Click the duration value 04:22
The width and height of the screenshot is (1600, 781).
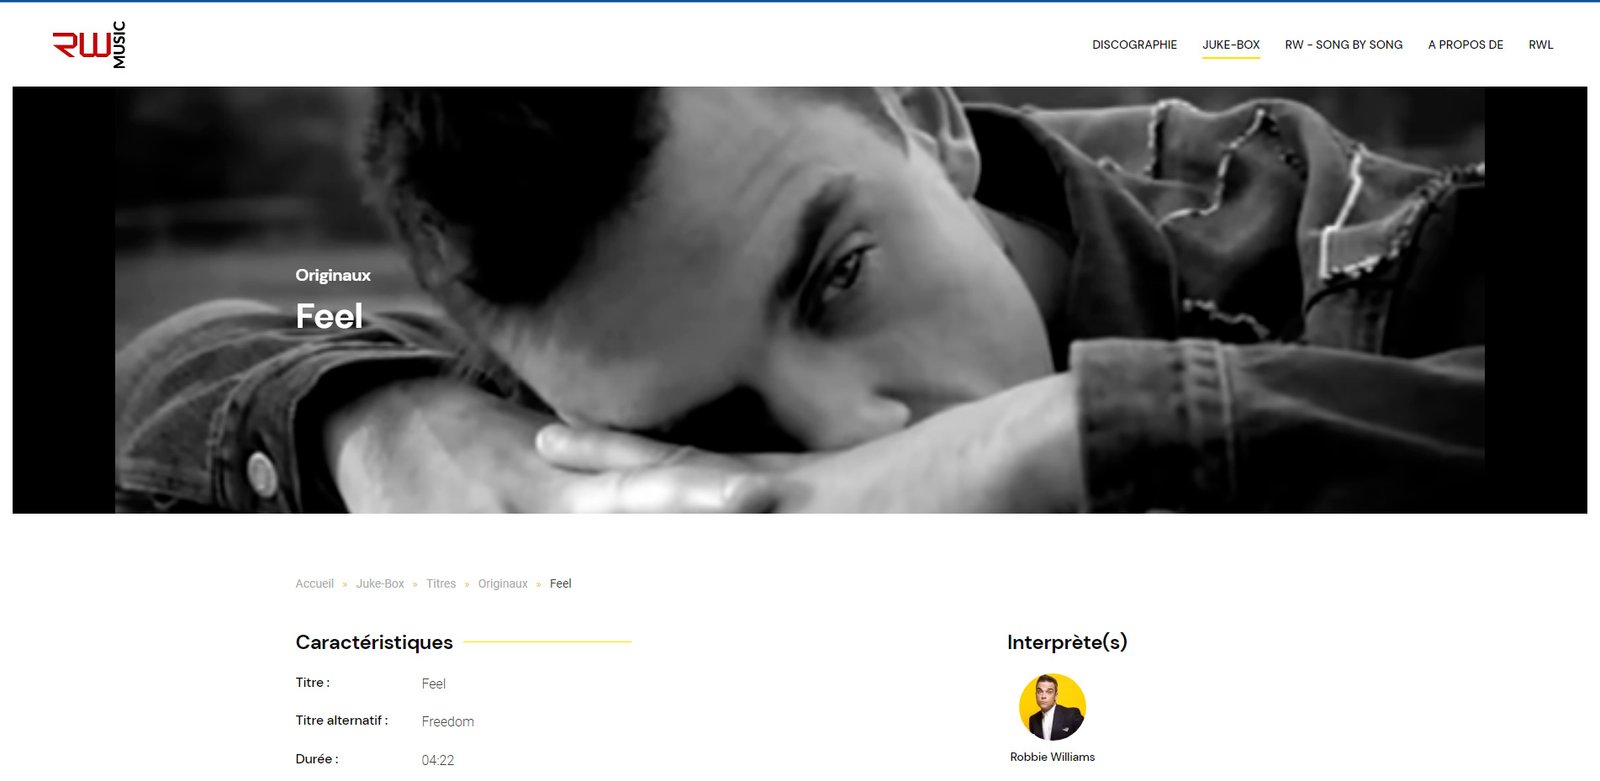tap(438, 760)
